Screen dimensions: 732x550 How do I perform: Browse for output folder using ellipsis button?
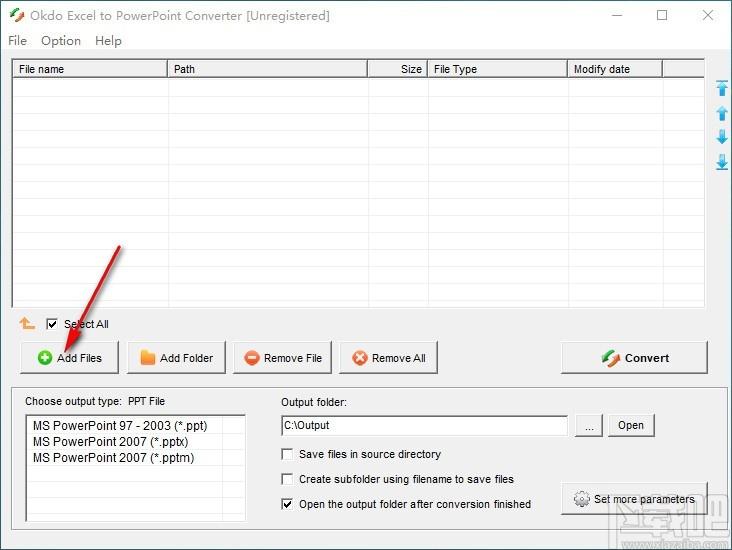click(589, 425)
